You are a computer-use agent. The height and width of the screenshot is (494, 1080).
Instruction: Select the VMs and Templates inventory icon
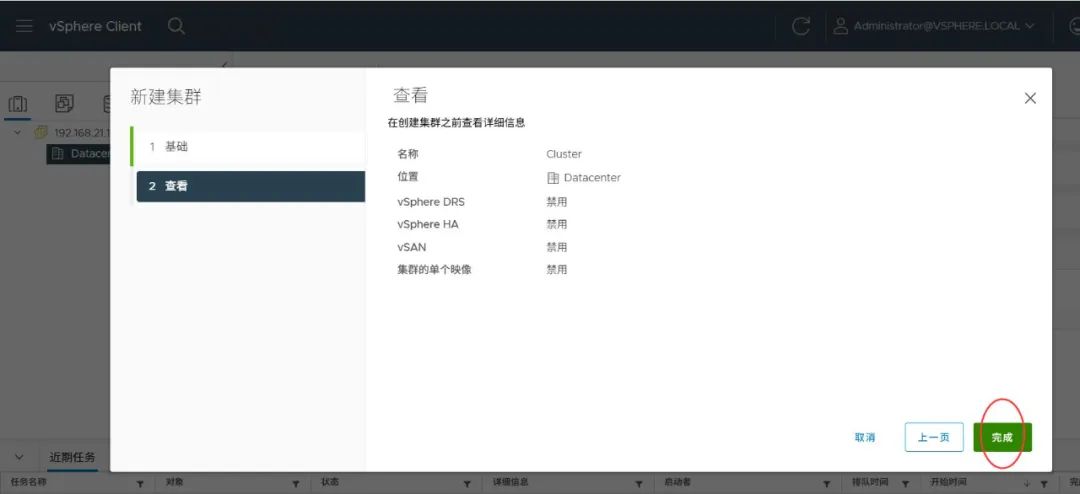[x=64, y=104]
